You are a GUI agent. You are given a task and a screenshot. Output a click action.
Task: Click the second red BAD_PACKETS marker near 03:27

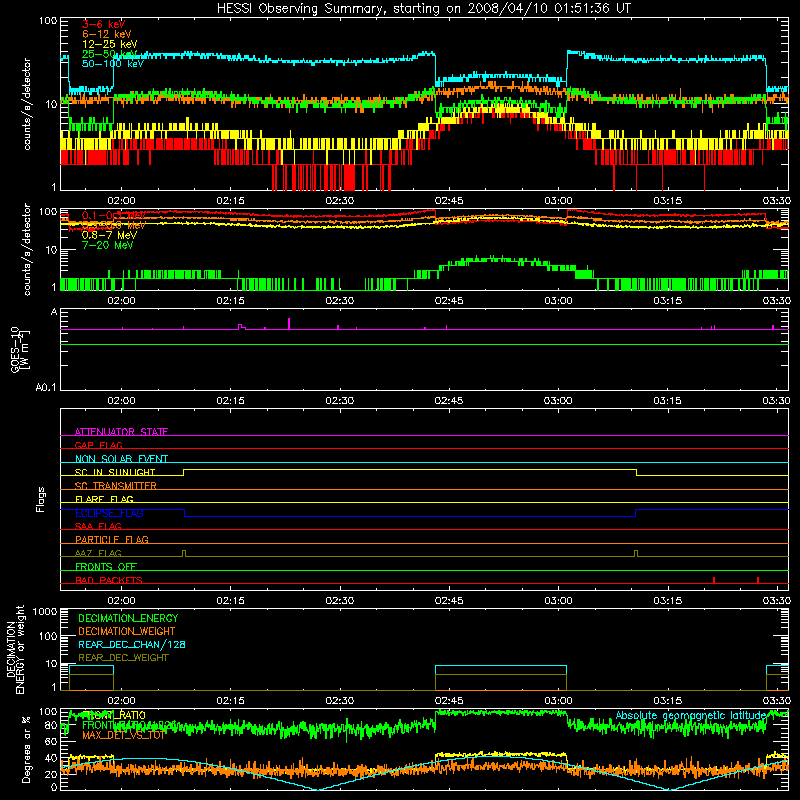click(758, 580)
